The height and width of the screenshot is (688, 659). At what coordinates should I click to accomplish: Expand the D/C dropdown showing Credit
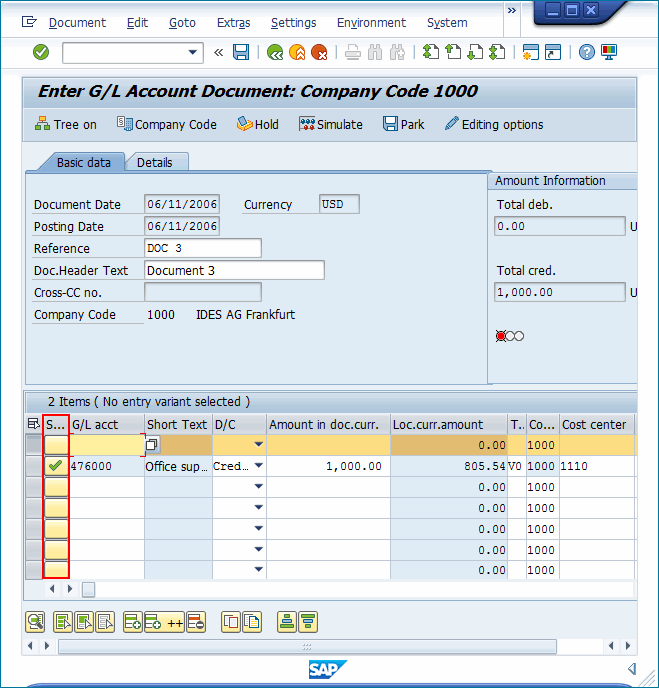click(x=259, y=466)
